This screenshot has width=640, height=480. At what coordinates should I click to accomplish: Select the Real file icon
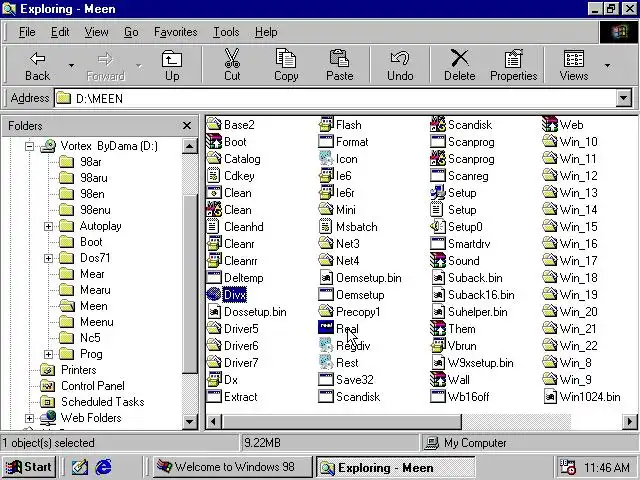[x=326, y=328]
